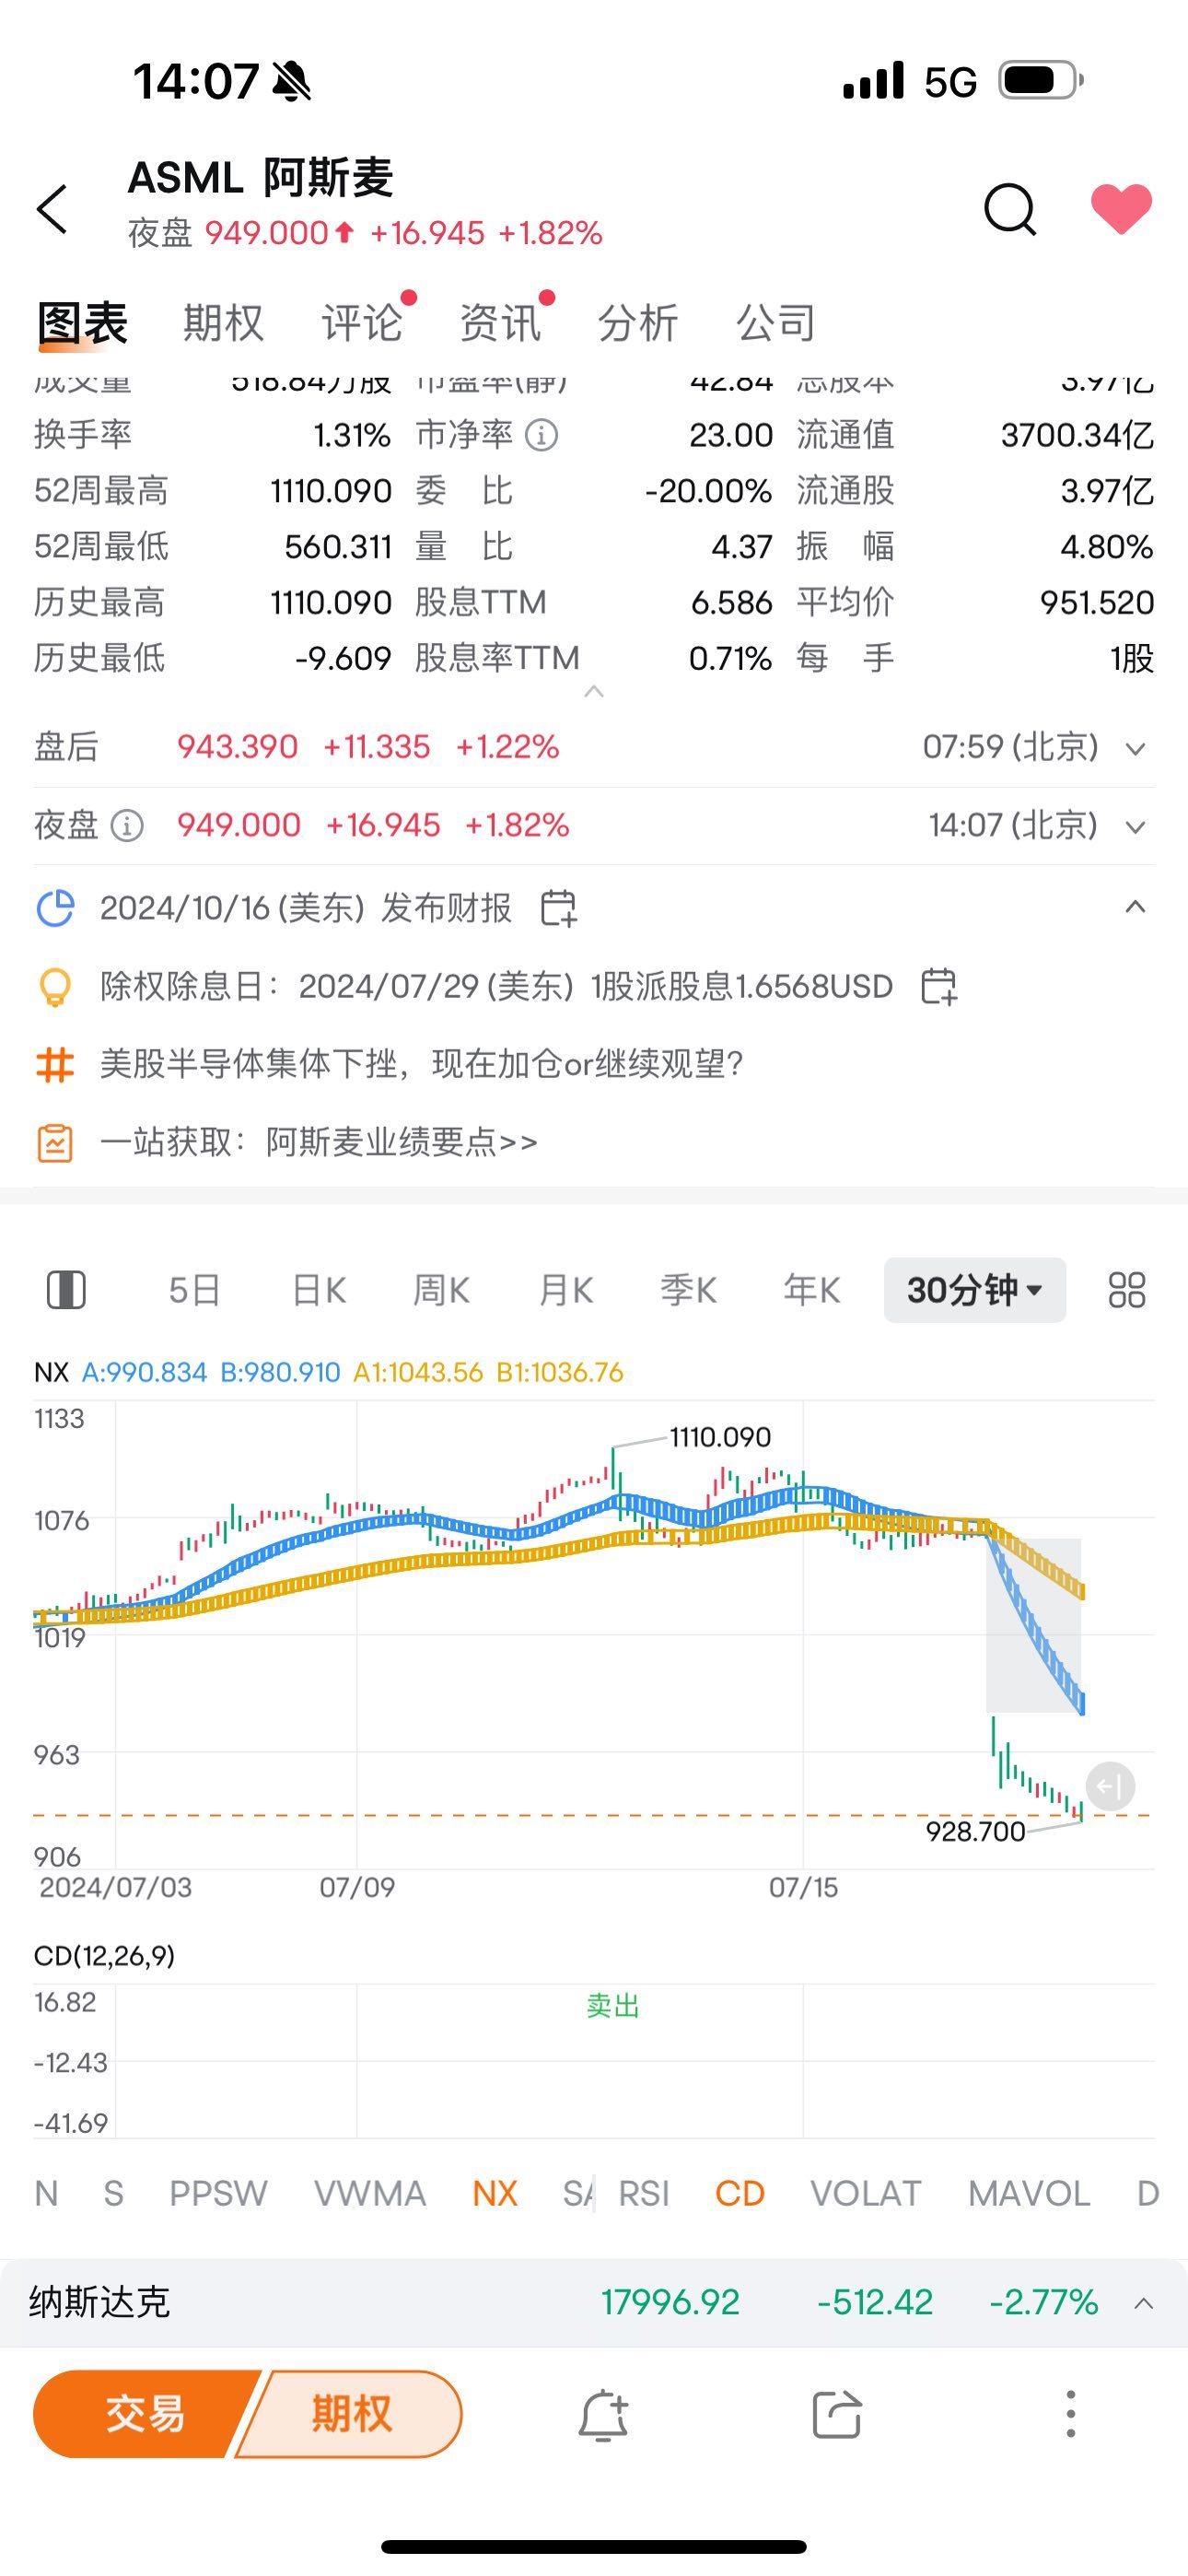This screenshot has width=1188, height=2576.
Task: Switch to the 期权 tab
Action: 223,323
